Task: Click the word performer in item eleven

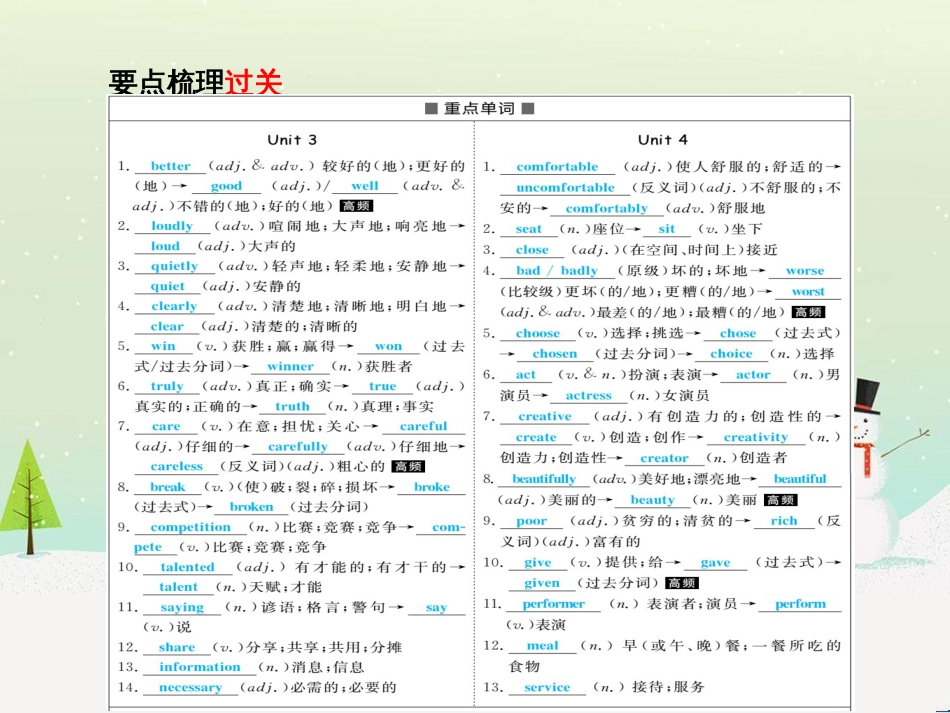Action: (x=552, y=604)
